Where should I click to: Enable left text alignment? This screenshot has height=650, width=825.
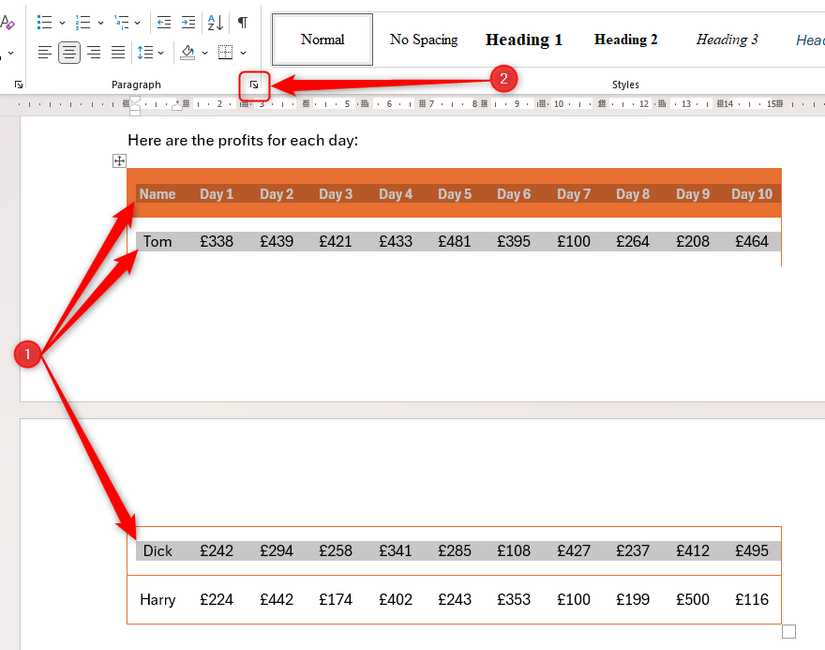pos(44,52)
